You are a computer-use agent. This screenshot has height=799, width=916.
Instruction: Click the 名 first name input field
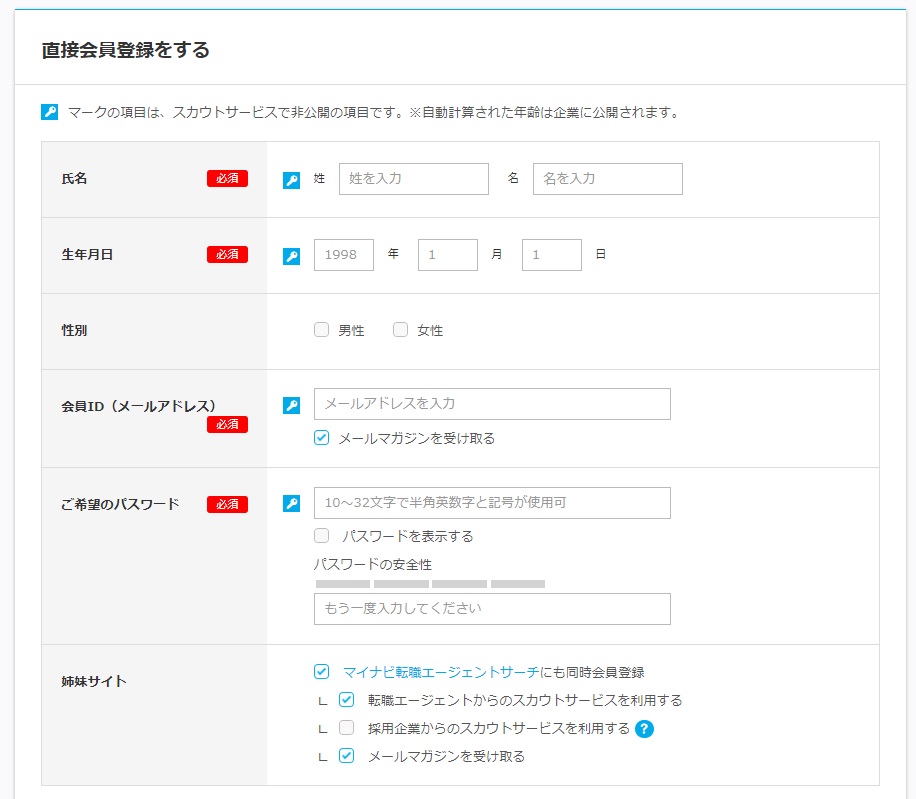point(607,179)
